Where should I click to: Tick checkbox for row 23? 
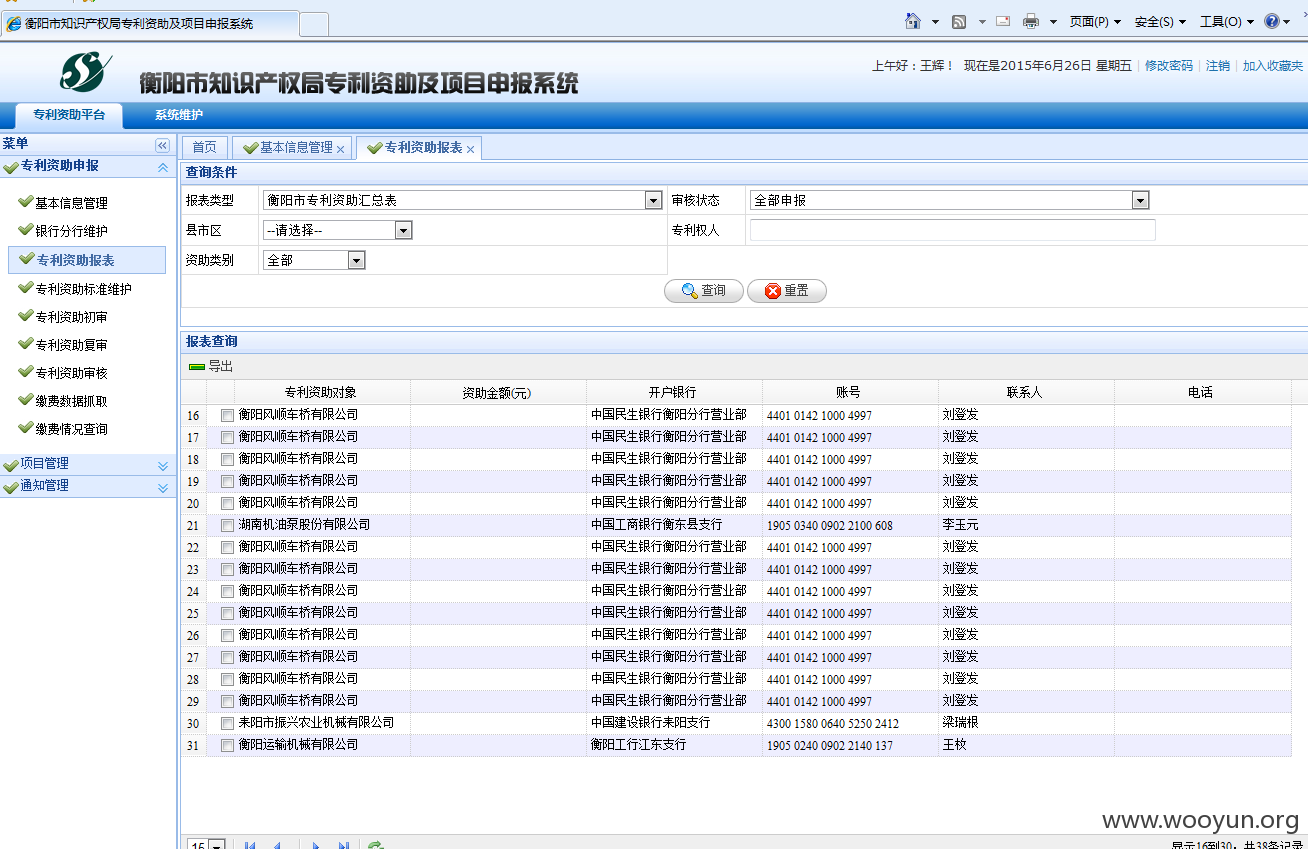point(227,569)
